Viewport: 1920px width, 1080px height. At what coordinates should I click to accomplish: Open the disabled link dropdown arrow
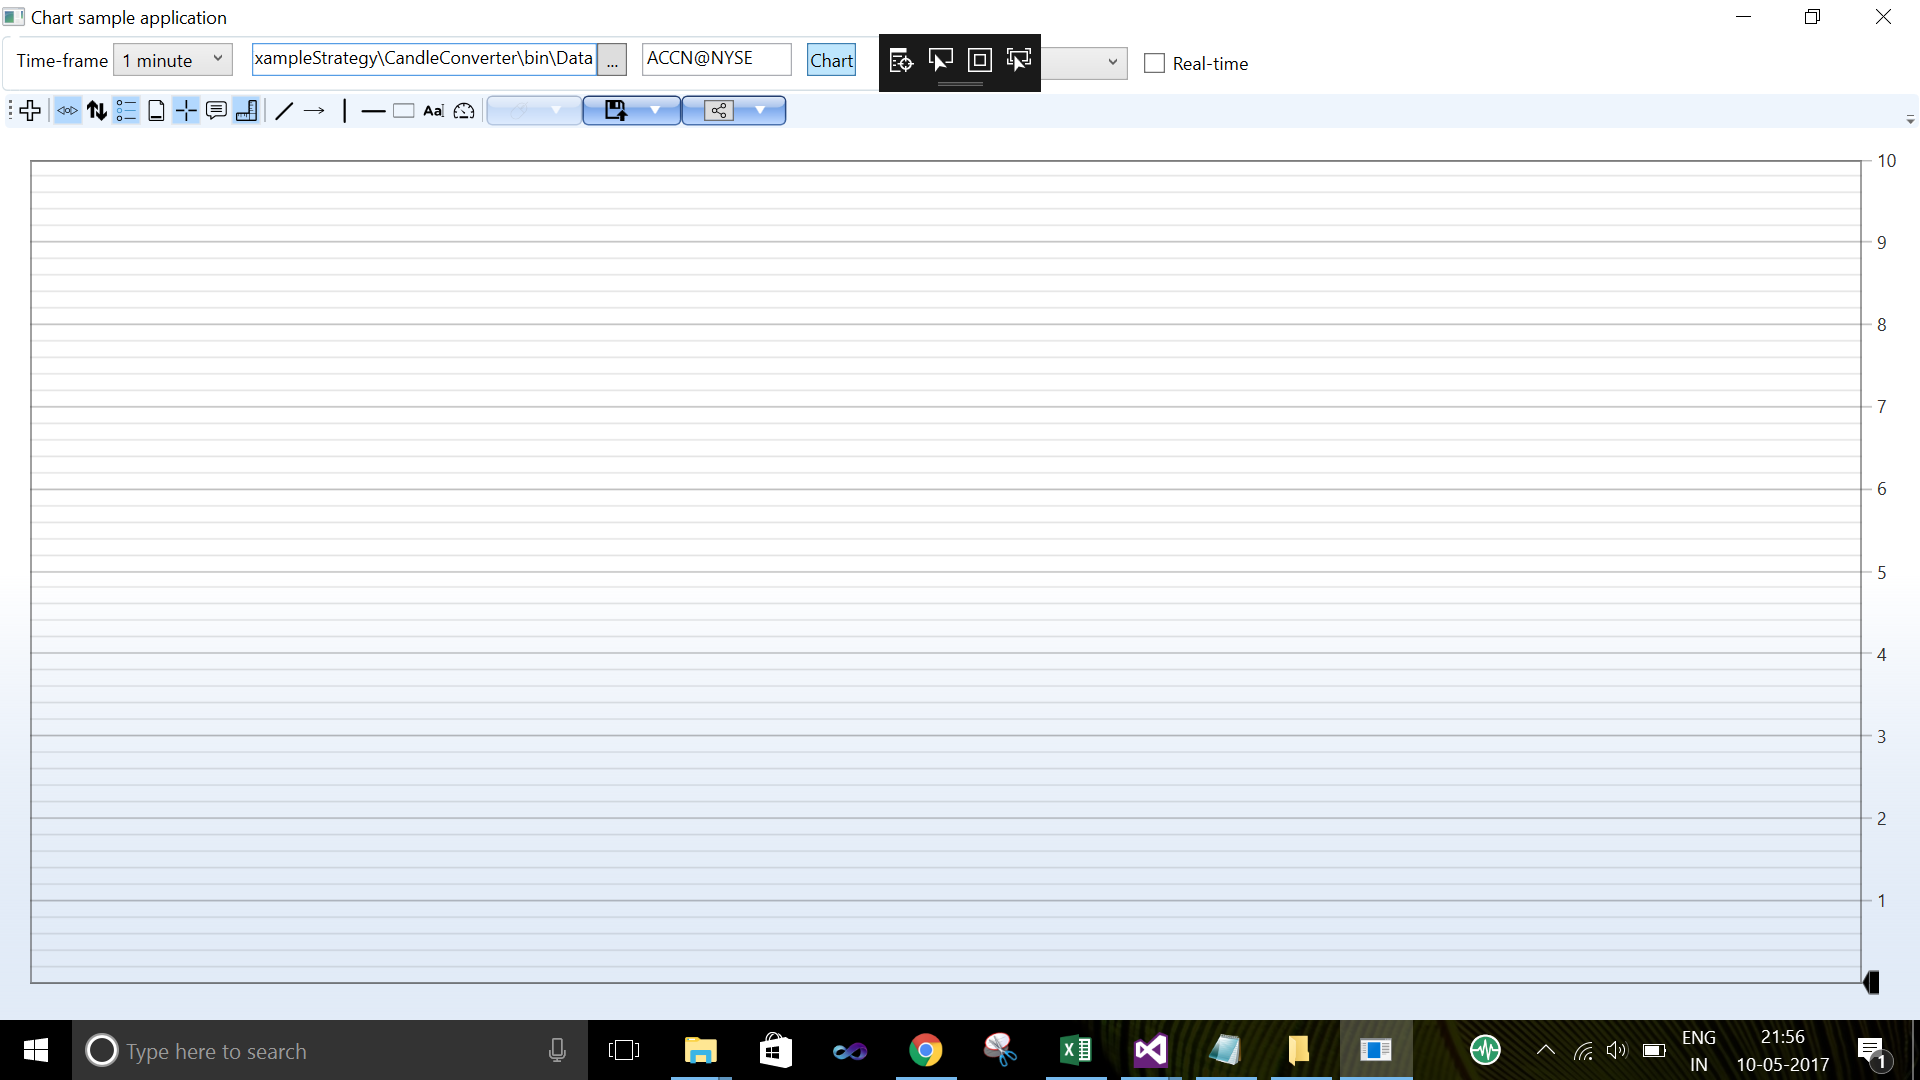556,110
